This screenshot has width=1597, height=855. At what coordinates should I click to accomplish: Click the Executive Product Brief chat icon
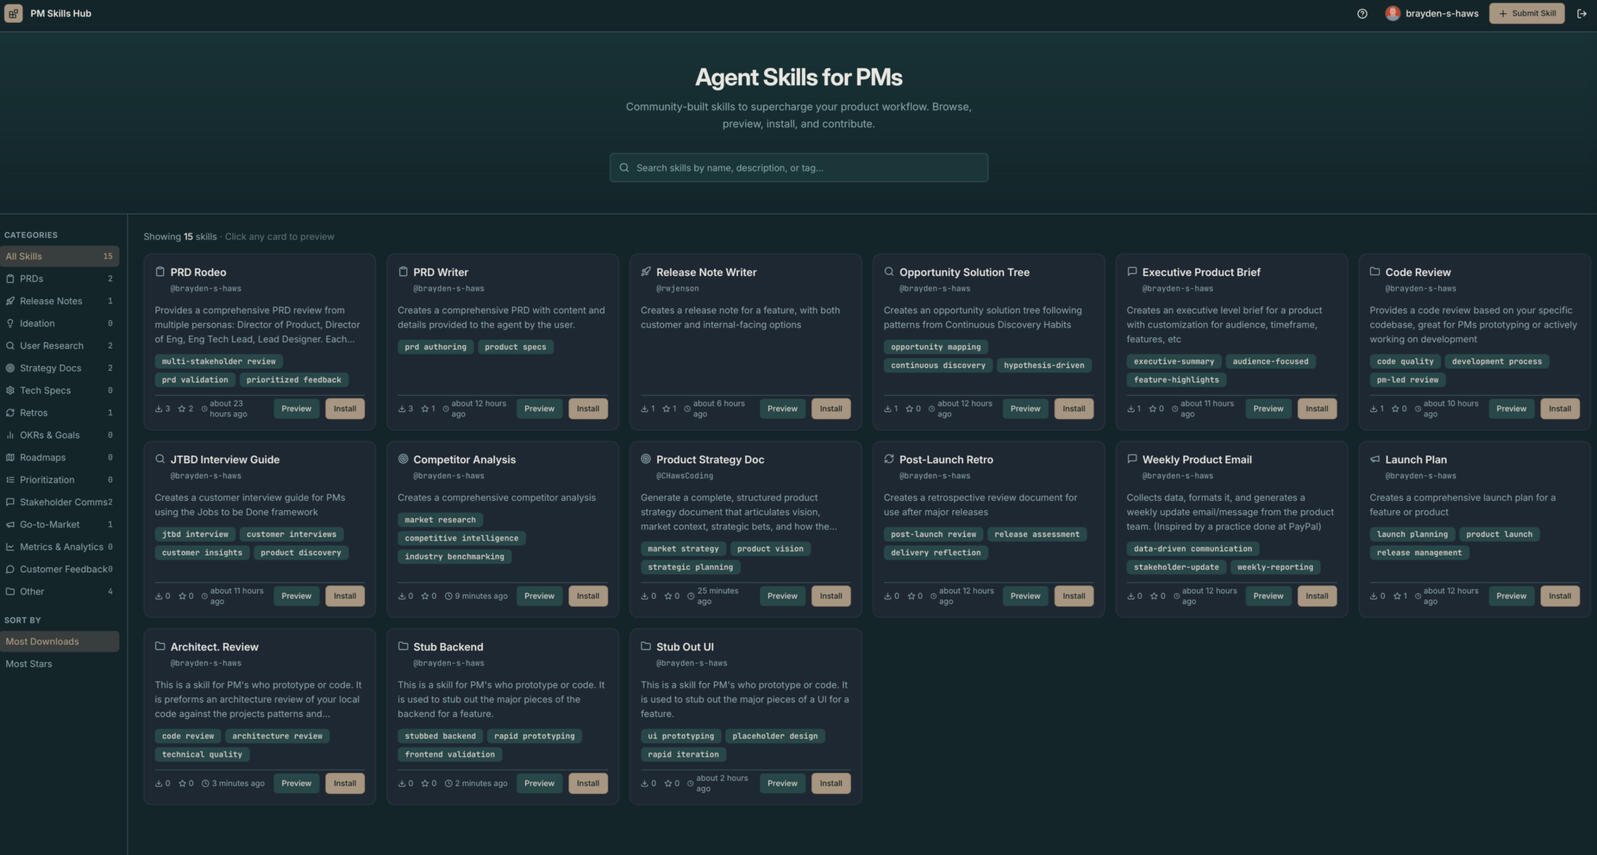point(1132,271)
